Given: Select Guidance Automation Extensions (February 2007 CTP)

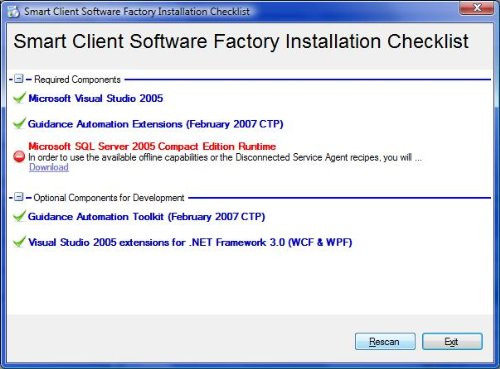Looking at the screenshot, I should (156, 124).
